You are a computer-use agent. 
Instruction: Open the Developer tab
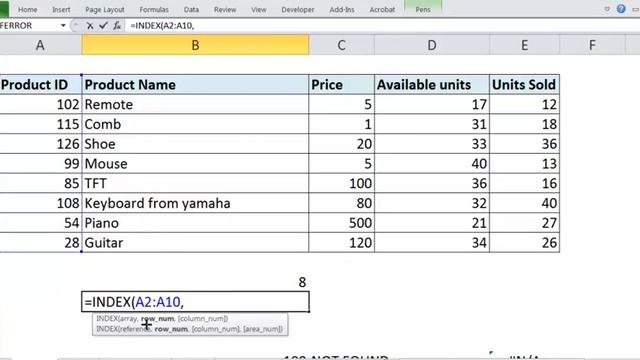298,9
